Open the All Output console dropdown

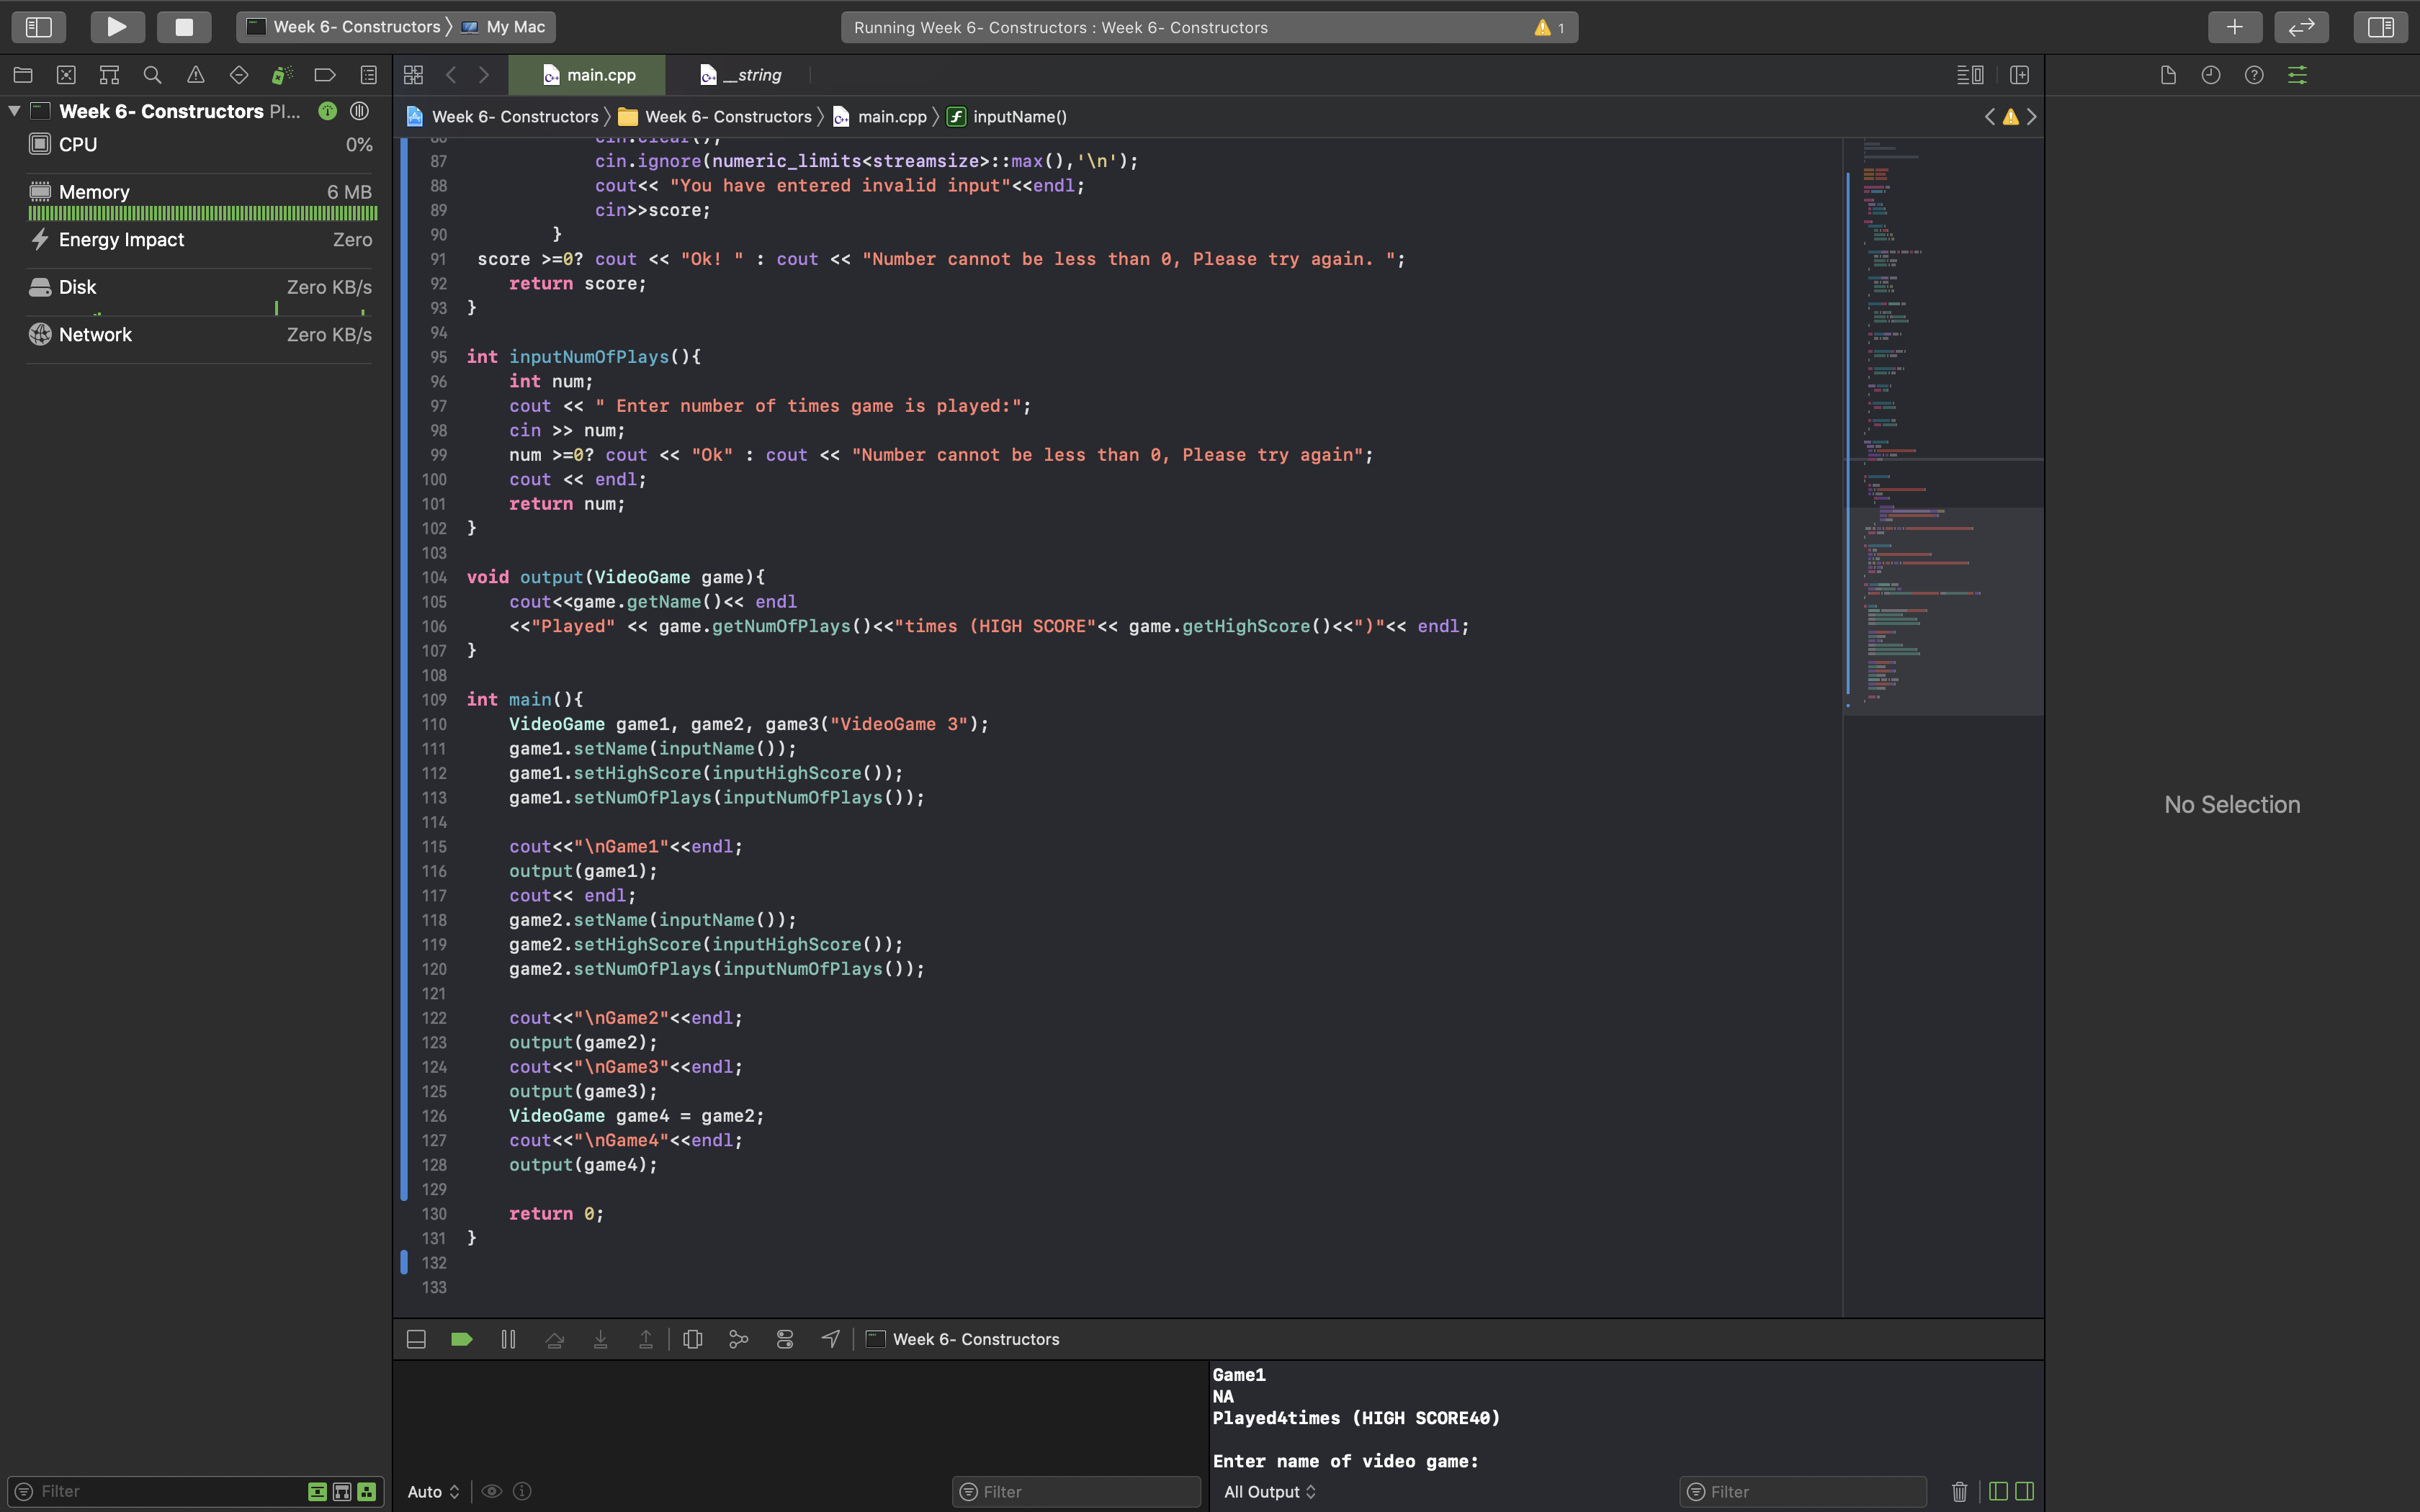tap(1269, 1491)
